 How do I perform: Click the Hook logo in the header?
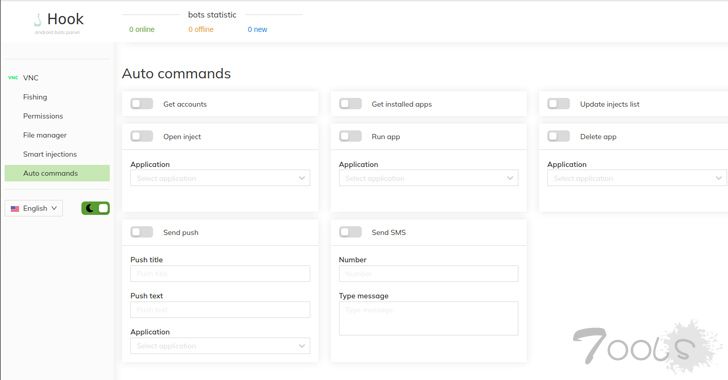[x=59, y=22]
